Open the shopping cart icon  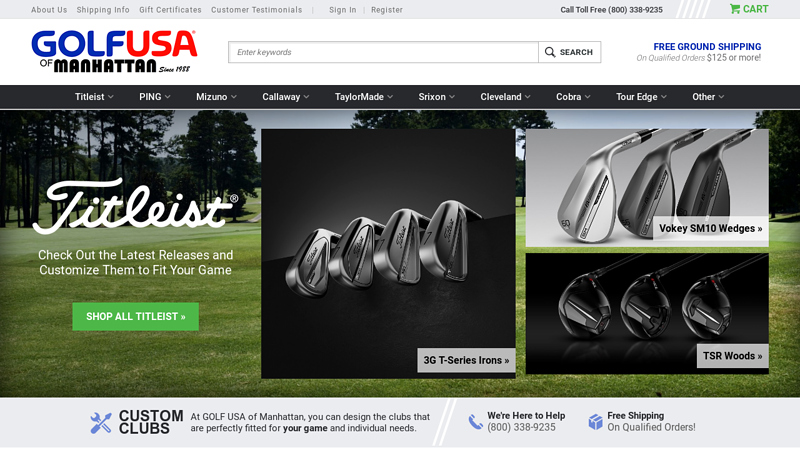tap(735, 9)
